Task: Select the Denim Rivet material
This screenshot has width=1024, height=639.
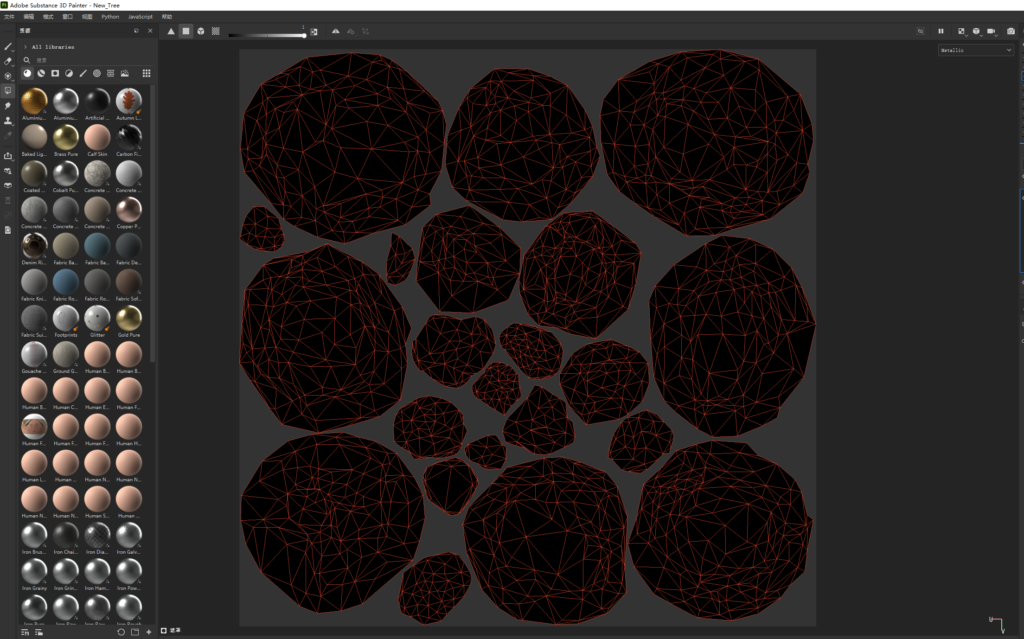Action: pos(34,246)
